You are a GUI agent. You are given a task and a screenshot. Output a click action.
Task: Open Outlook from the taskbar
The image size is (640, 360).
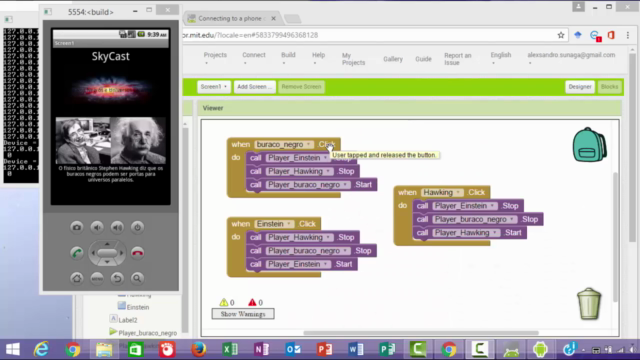tap(293, 349)
